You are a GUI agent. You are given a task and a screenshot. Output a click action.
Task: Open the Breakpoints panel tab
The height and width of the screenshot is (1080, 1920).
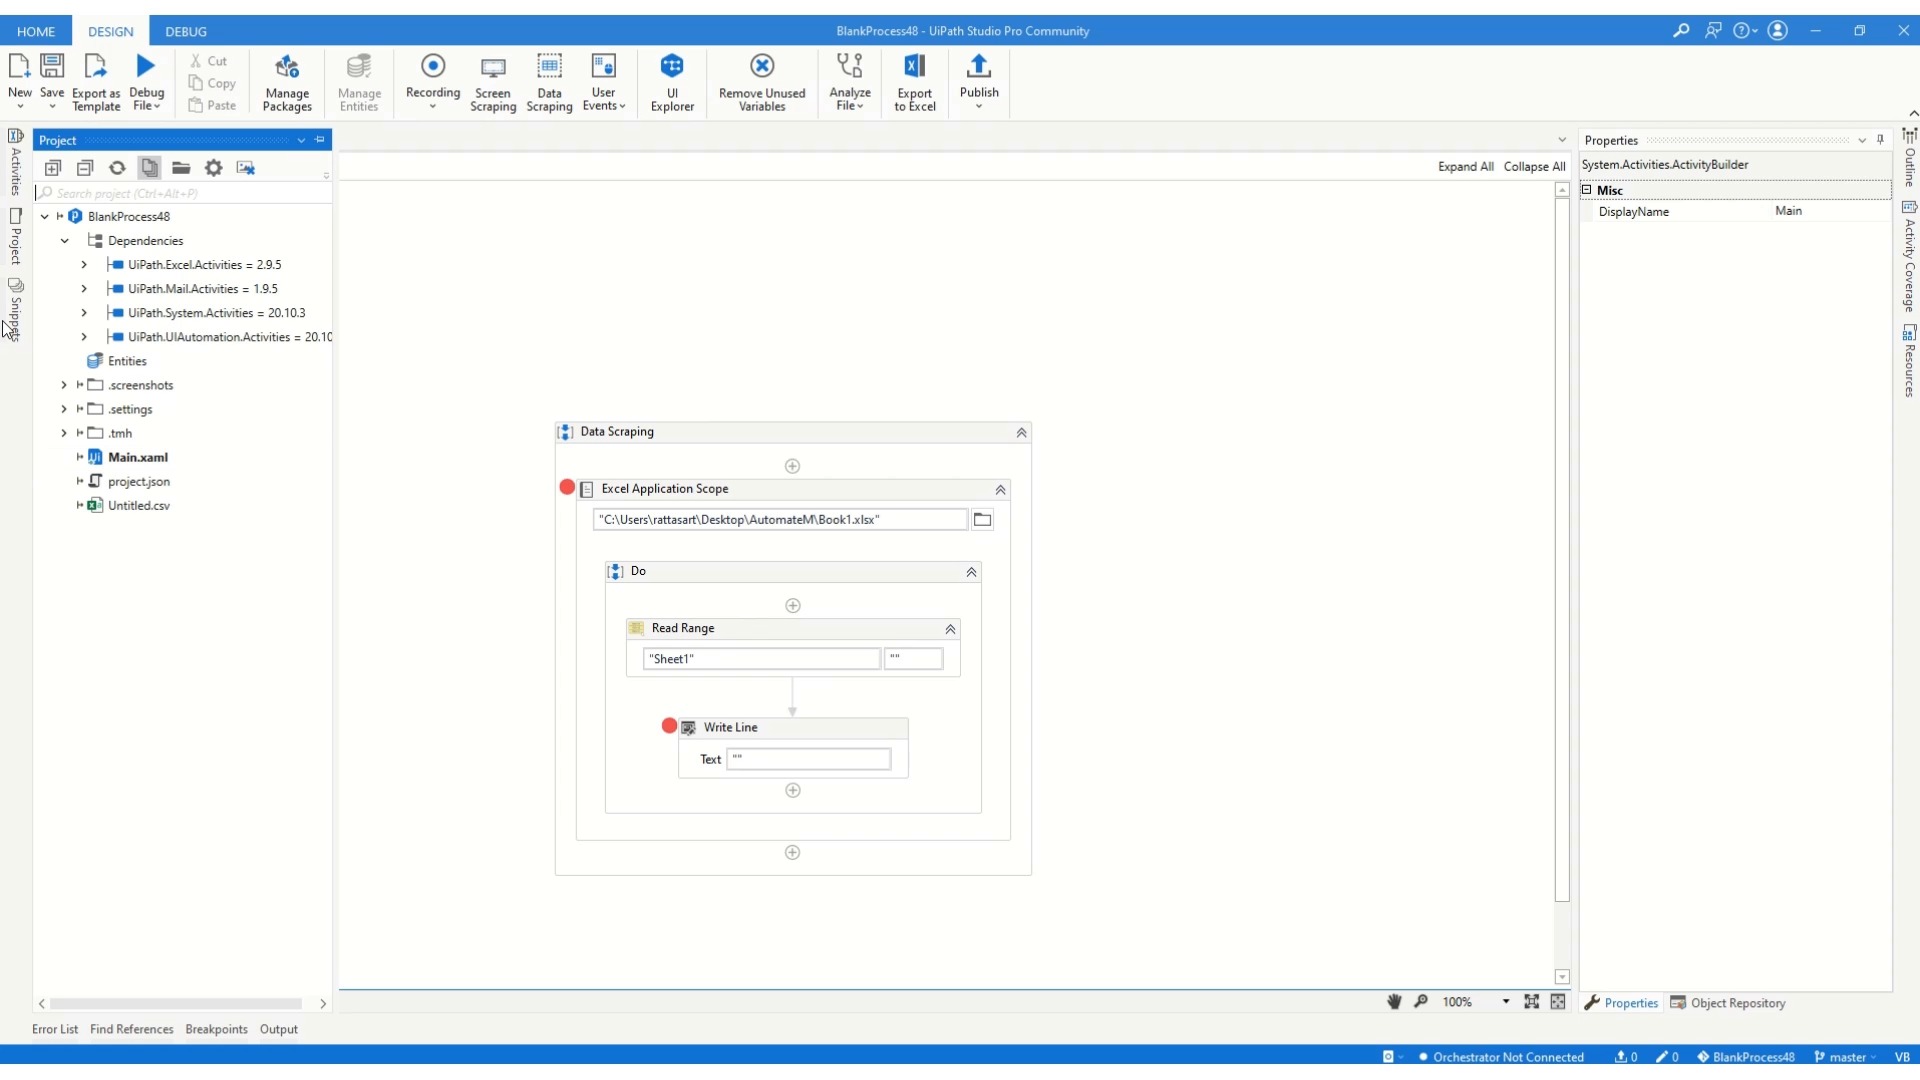[x=216, y=1029]
